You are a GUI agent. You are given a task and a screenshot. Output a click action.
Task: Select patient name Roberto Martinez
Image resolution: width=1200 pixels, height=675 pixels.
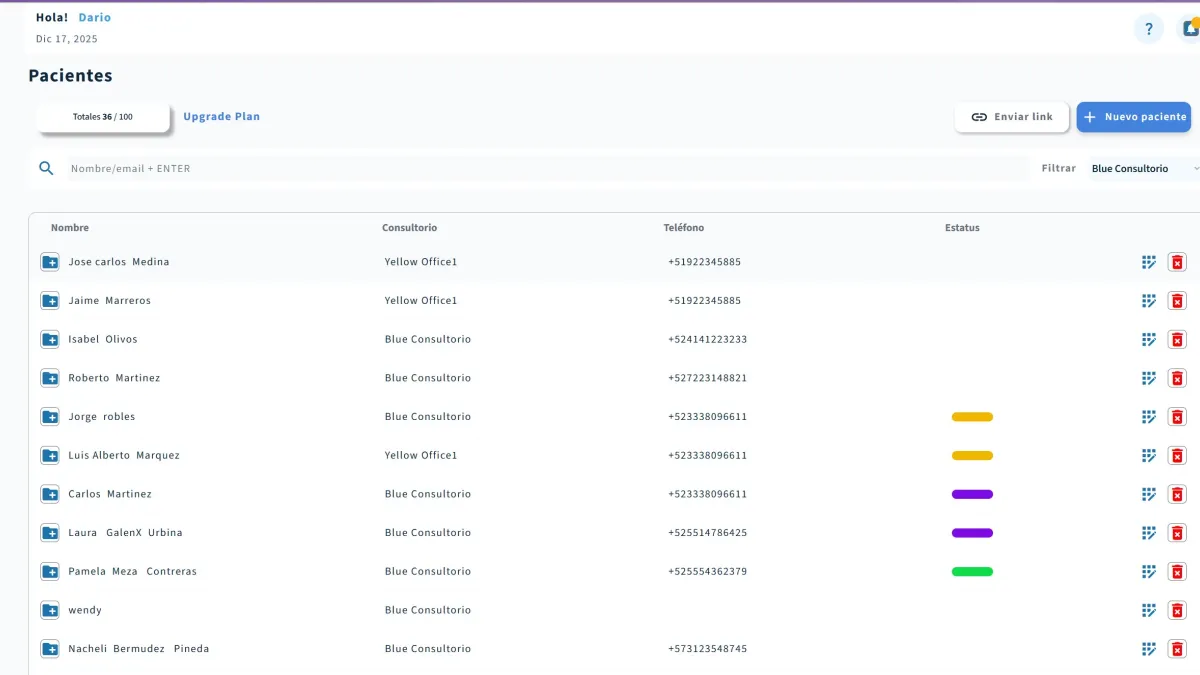[x=114, y=378]
